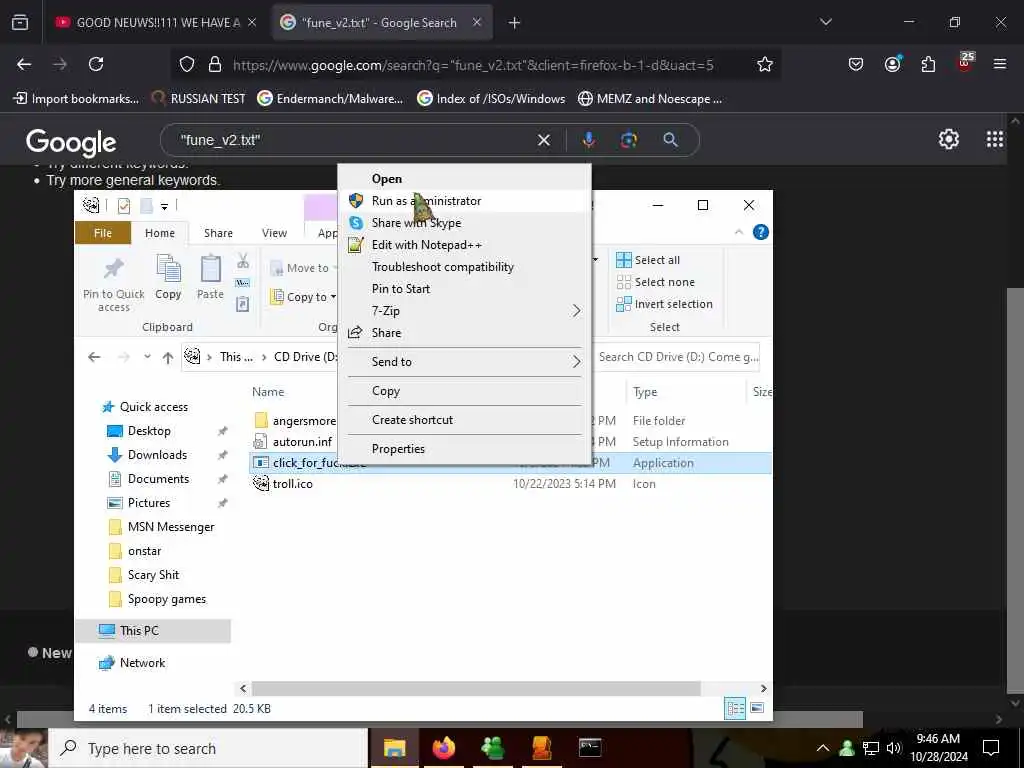The height and width of the screenshot is (768, 1024).
Task: Click the Explorer horizontal scrollbar
Action: coord(475,688)
